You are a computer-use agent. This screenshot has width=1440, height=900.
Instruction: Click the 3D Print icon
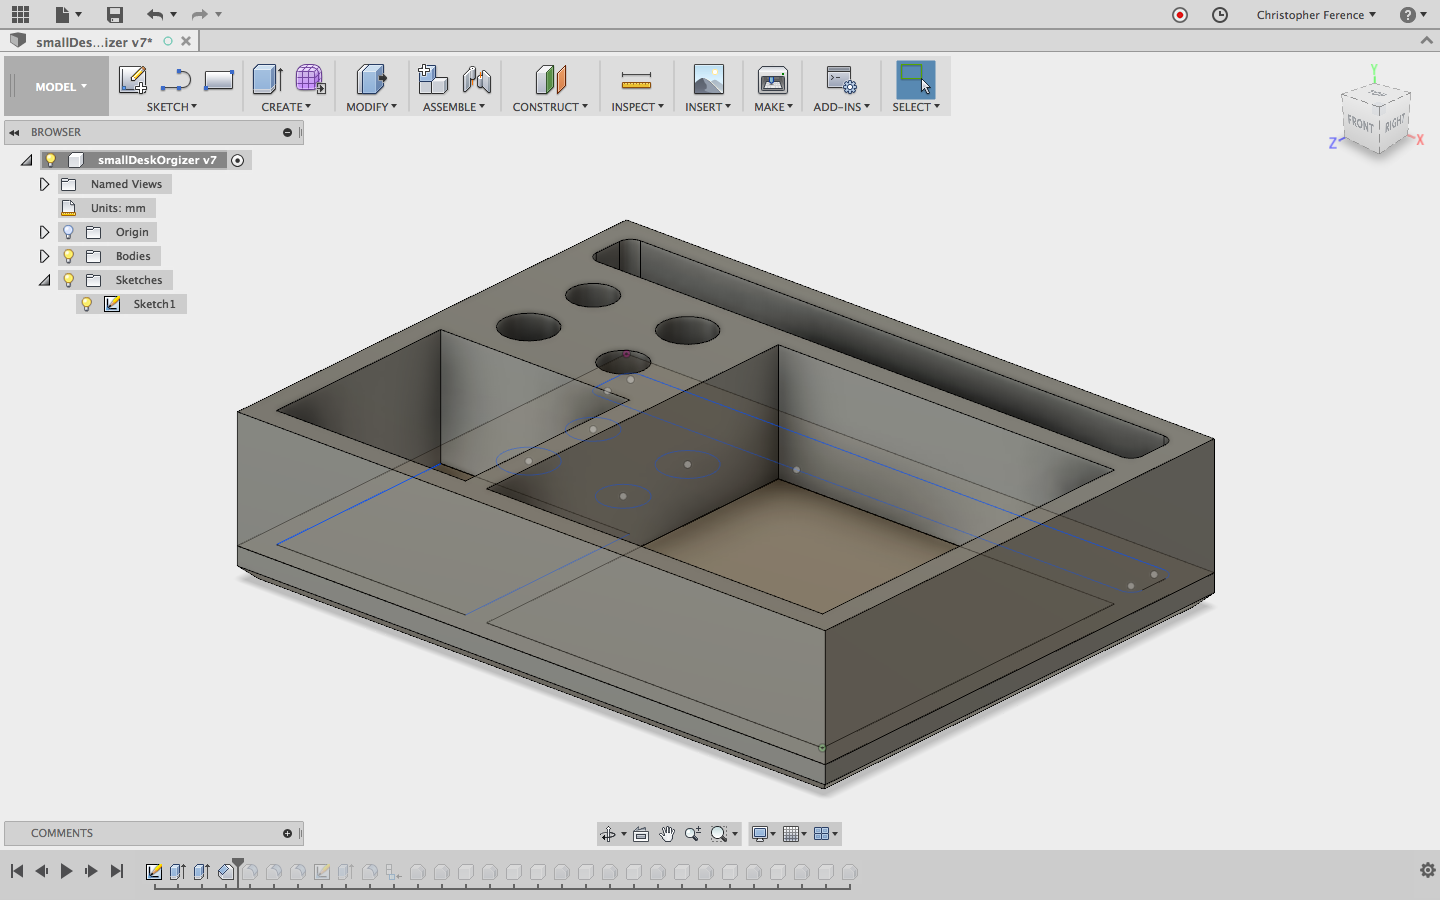[x=773, y=79]
